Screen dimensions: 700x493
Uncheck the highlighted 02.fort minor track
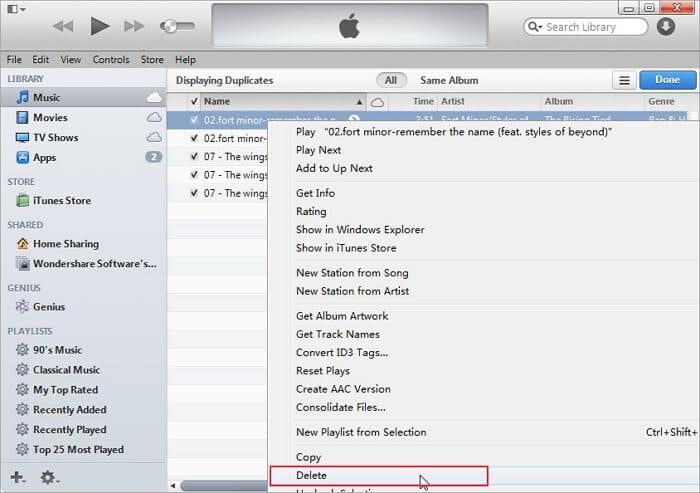194,120
